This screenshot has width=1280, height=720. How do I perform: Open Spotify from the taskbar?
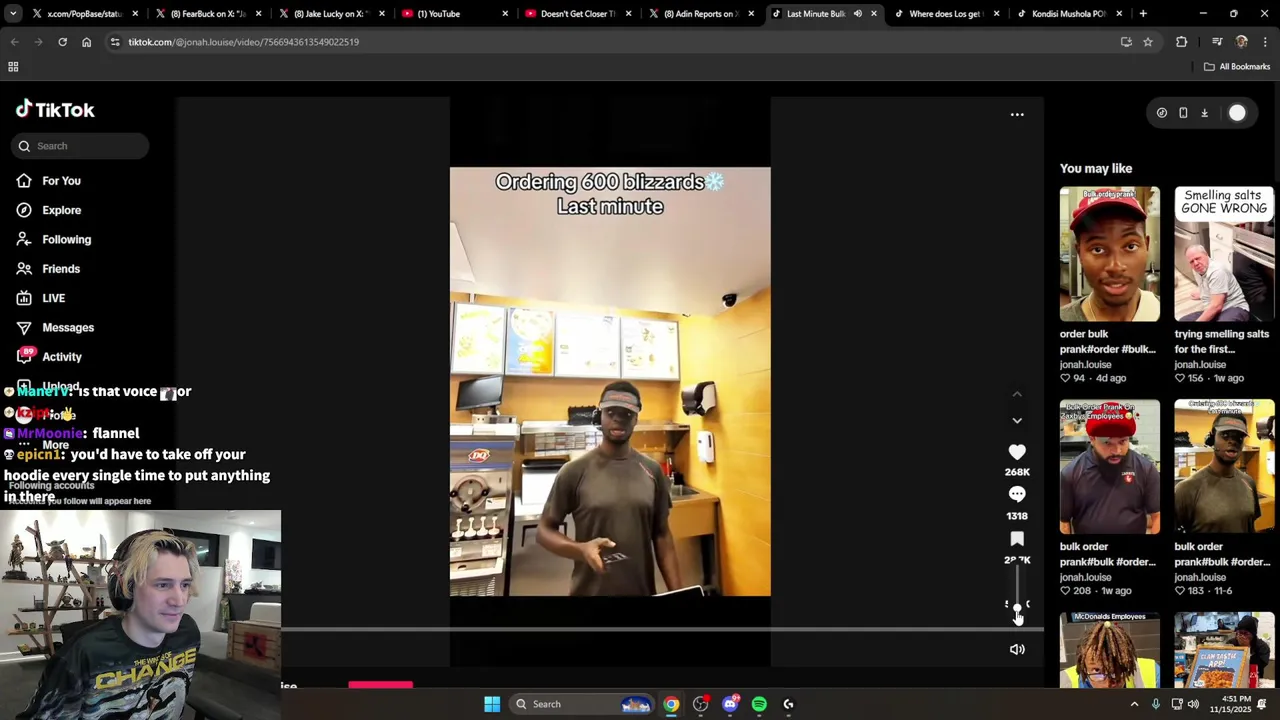click(759, 704)
